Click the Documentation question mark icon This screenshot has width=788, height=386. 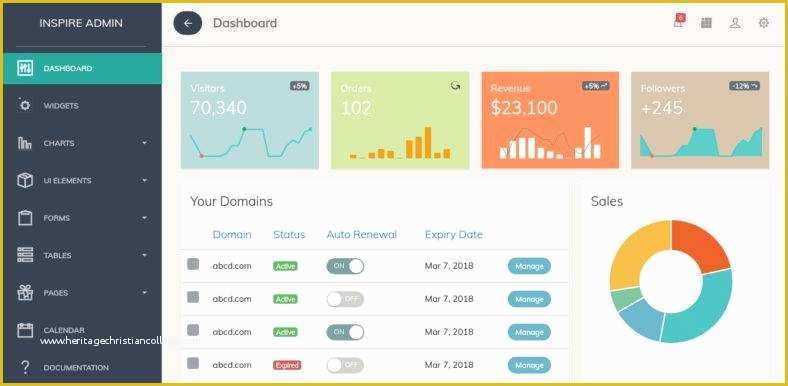pyautogui.click(x=25, y=367)
